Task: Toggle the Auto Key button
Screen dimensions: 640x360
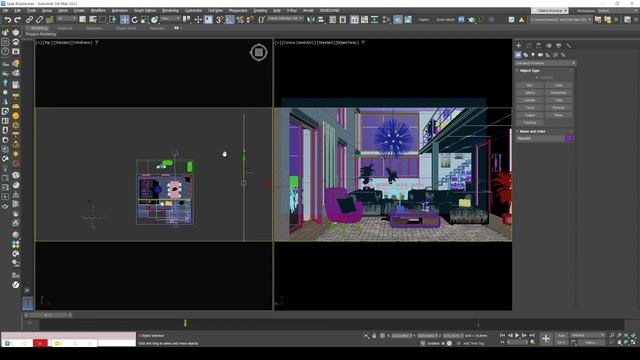Action: [562, 336]
